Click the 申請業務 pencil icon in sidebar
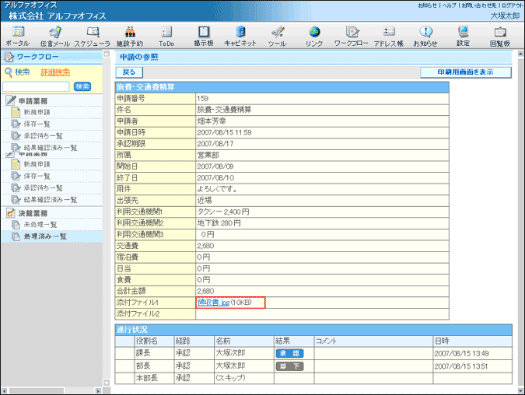The width and height of the screenshot is (525, 395). (x=10, y=100)
